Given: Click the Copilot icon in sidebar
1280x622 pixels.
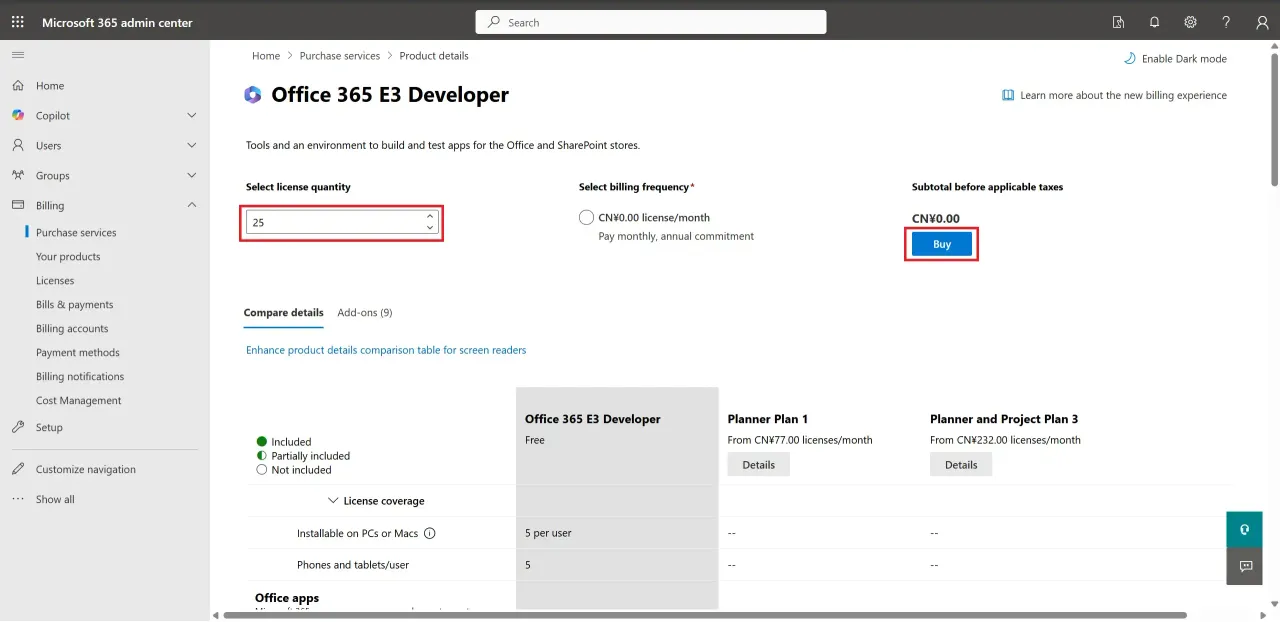Looking at the screenshot, I should (x=18, y=116).
